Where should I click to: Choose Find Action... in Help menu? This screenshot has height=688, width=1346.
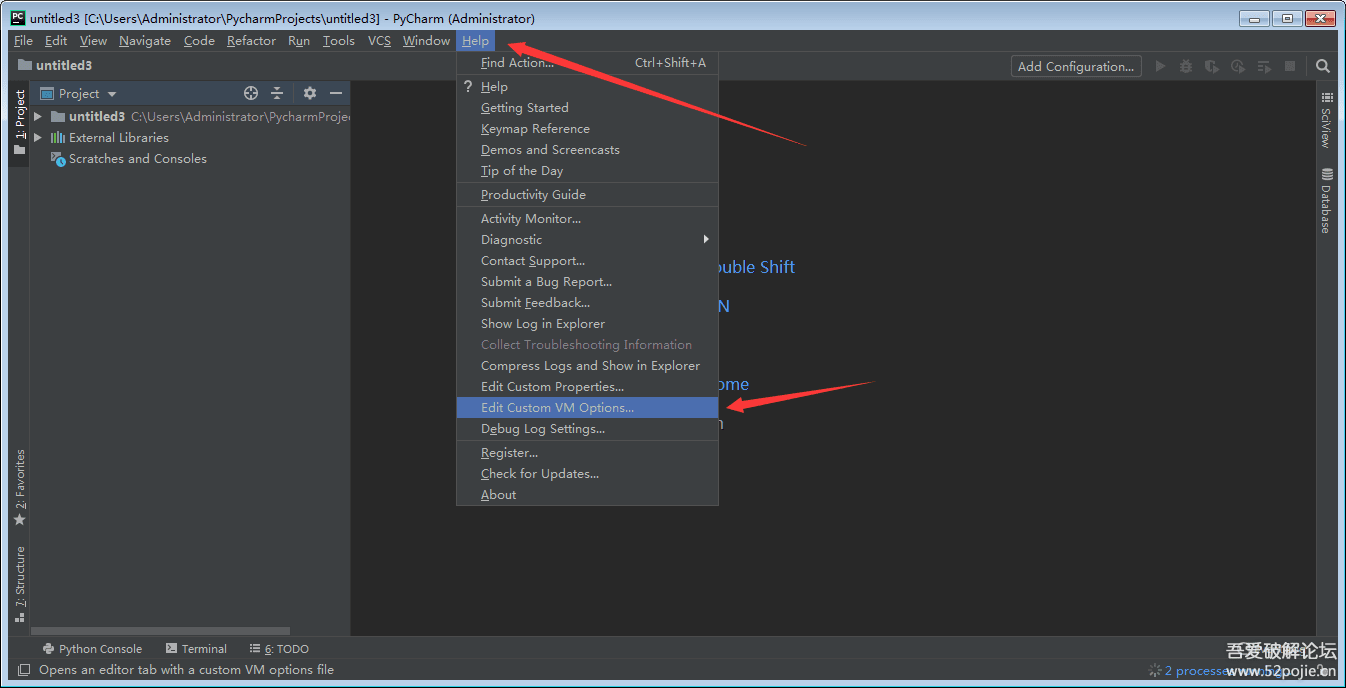click(x=587, y=63)
